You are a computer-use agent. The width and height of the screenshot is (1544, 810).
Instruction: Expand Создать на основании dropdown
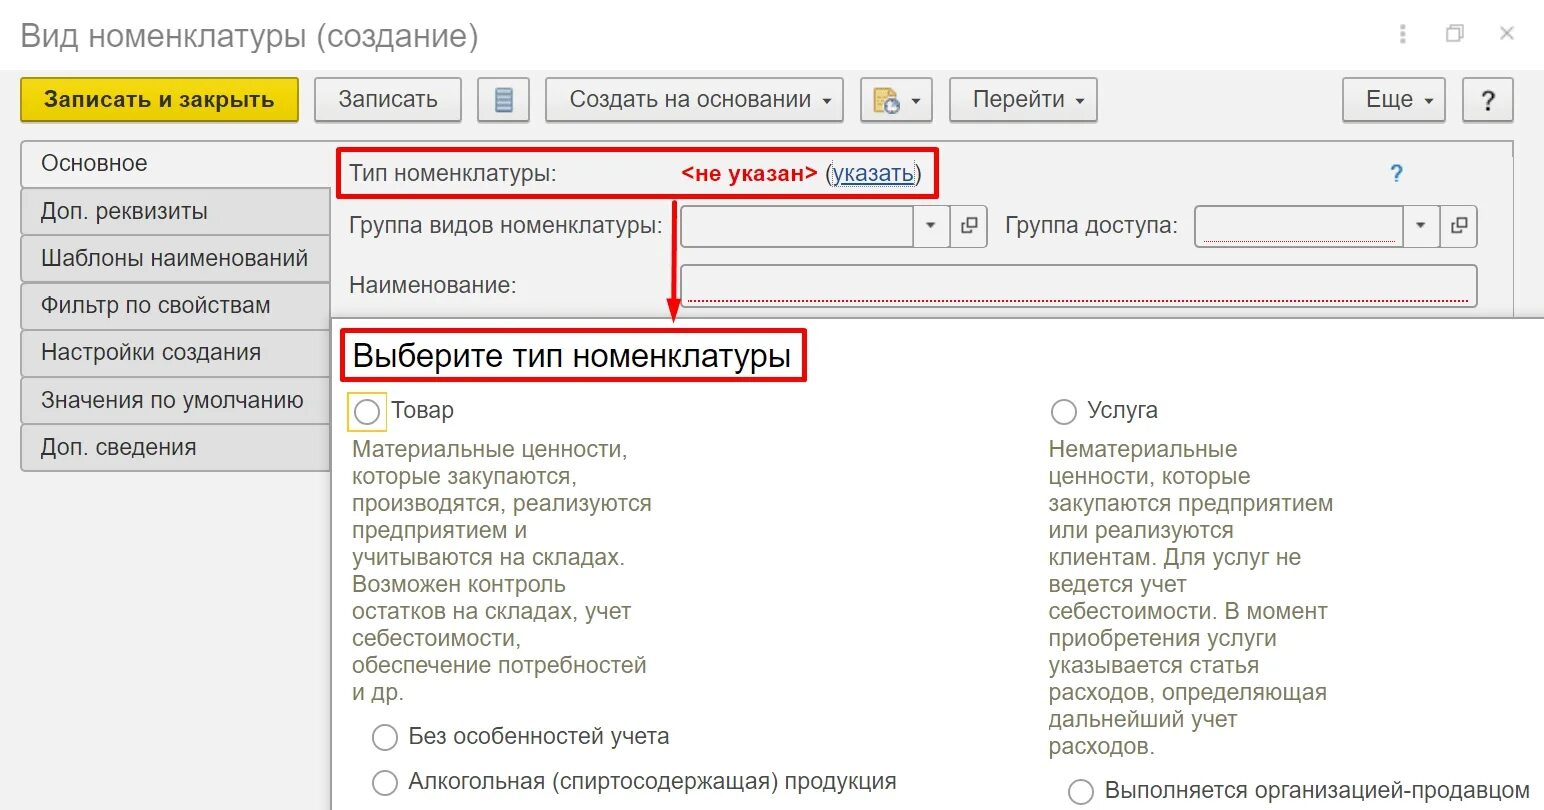tap(694, 100)
